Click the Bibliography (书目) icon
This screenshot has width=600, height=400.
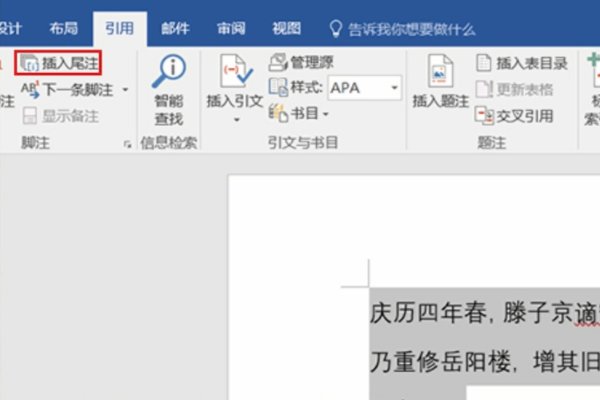pos(278,113)
